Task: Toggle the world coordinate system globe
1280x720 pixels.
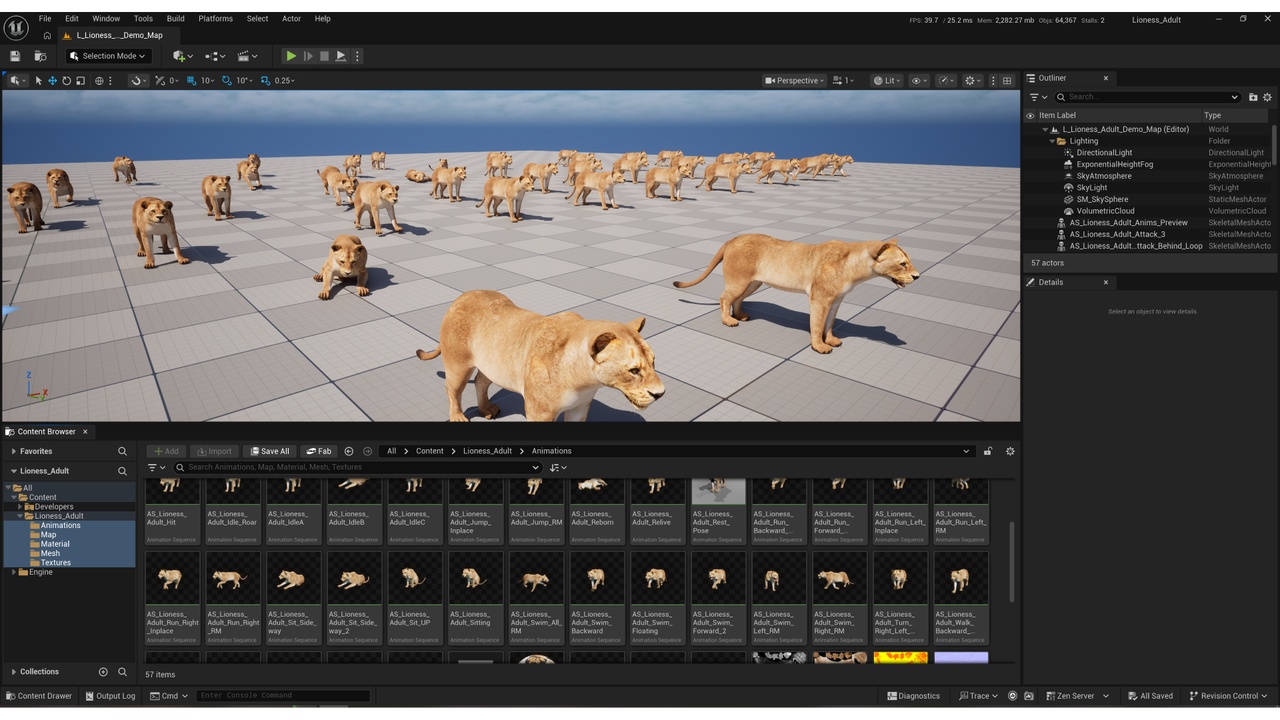Action: (99, 80)
